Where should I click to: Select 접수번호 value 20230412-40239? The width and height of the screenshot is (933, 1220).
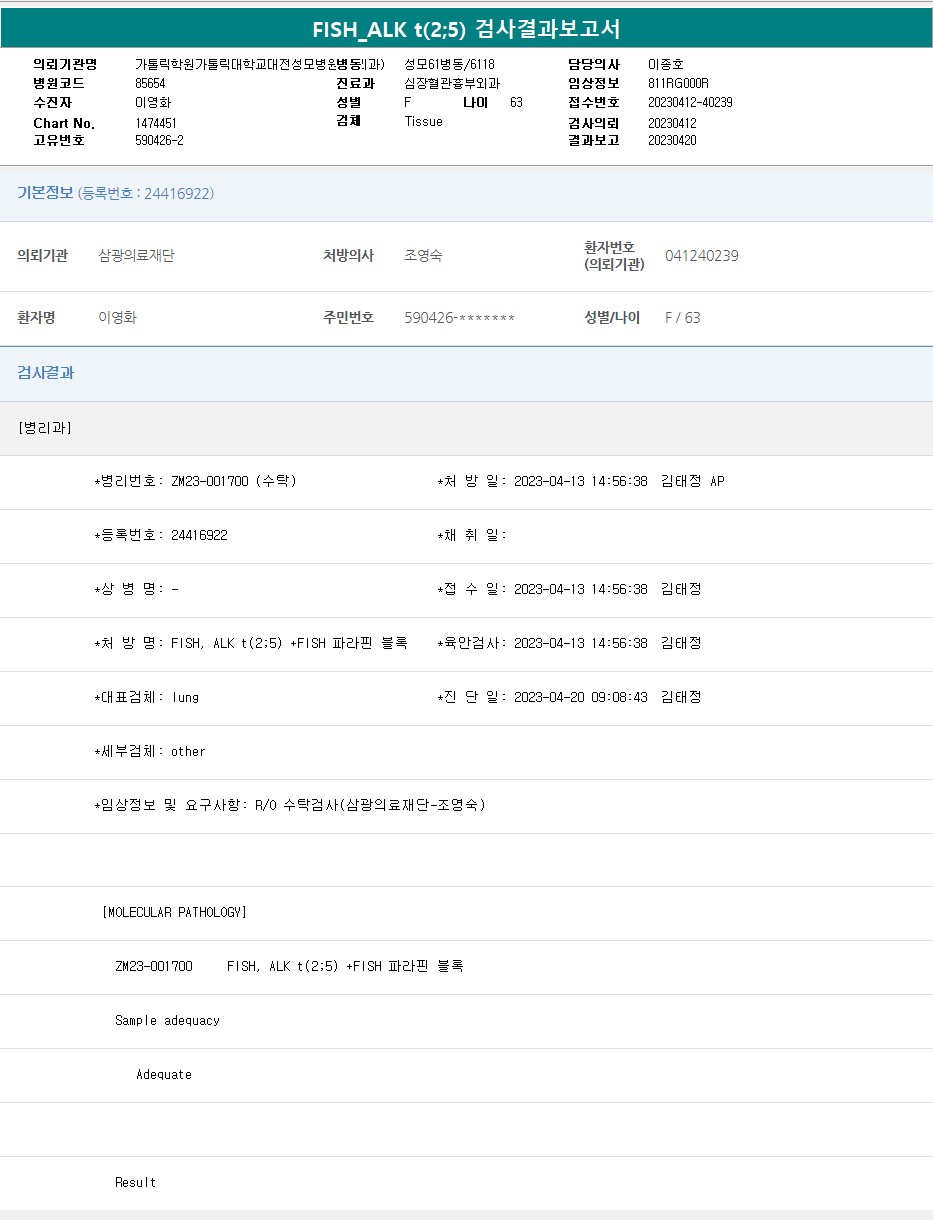[x=690, y=102]
